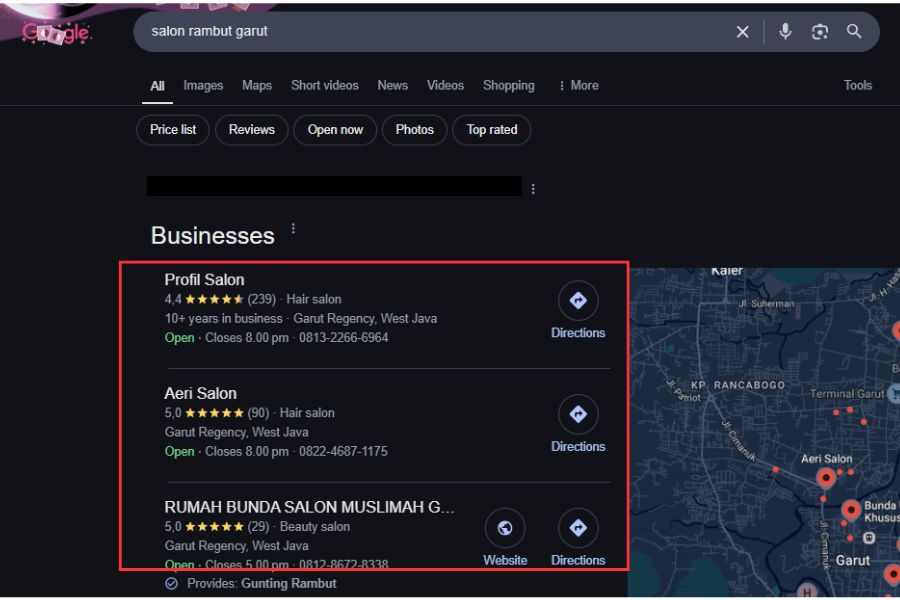Open the Tools search options

tap(857, 86)
